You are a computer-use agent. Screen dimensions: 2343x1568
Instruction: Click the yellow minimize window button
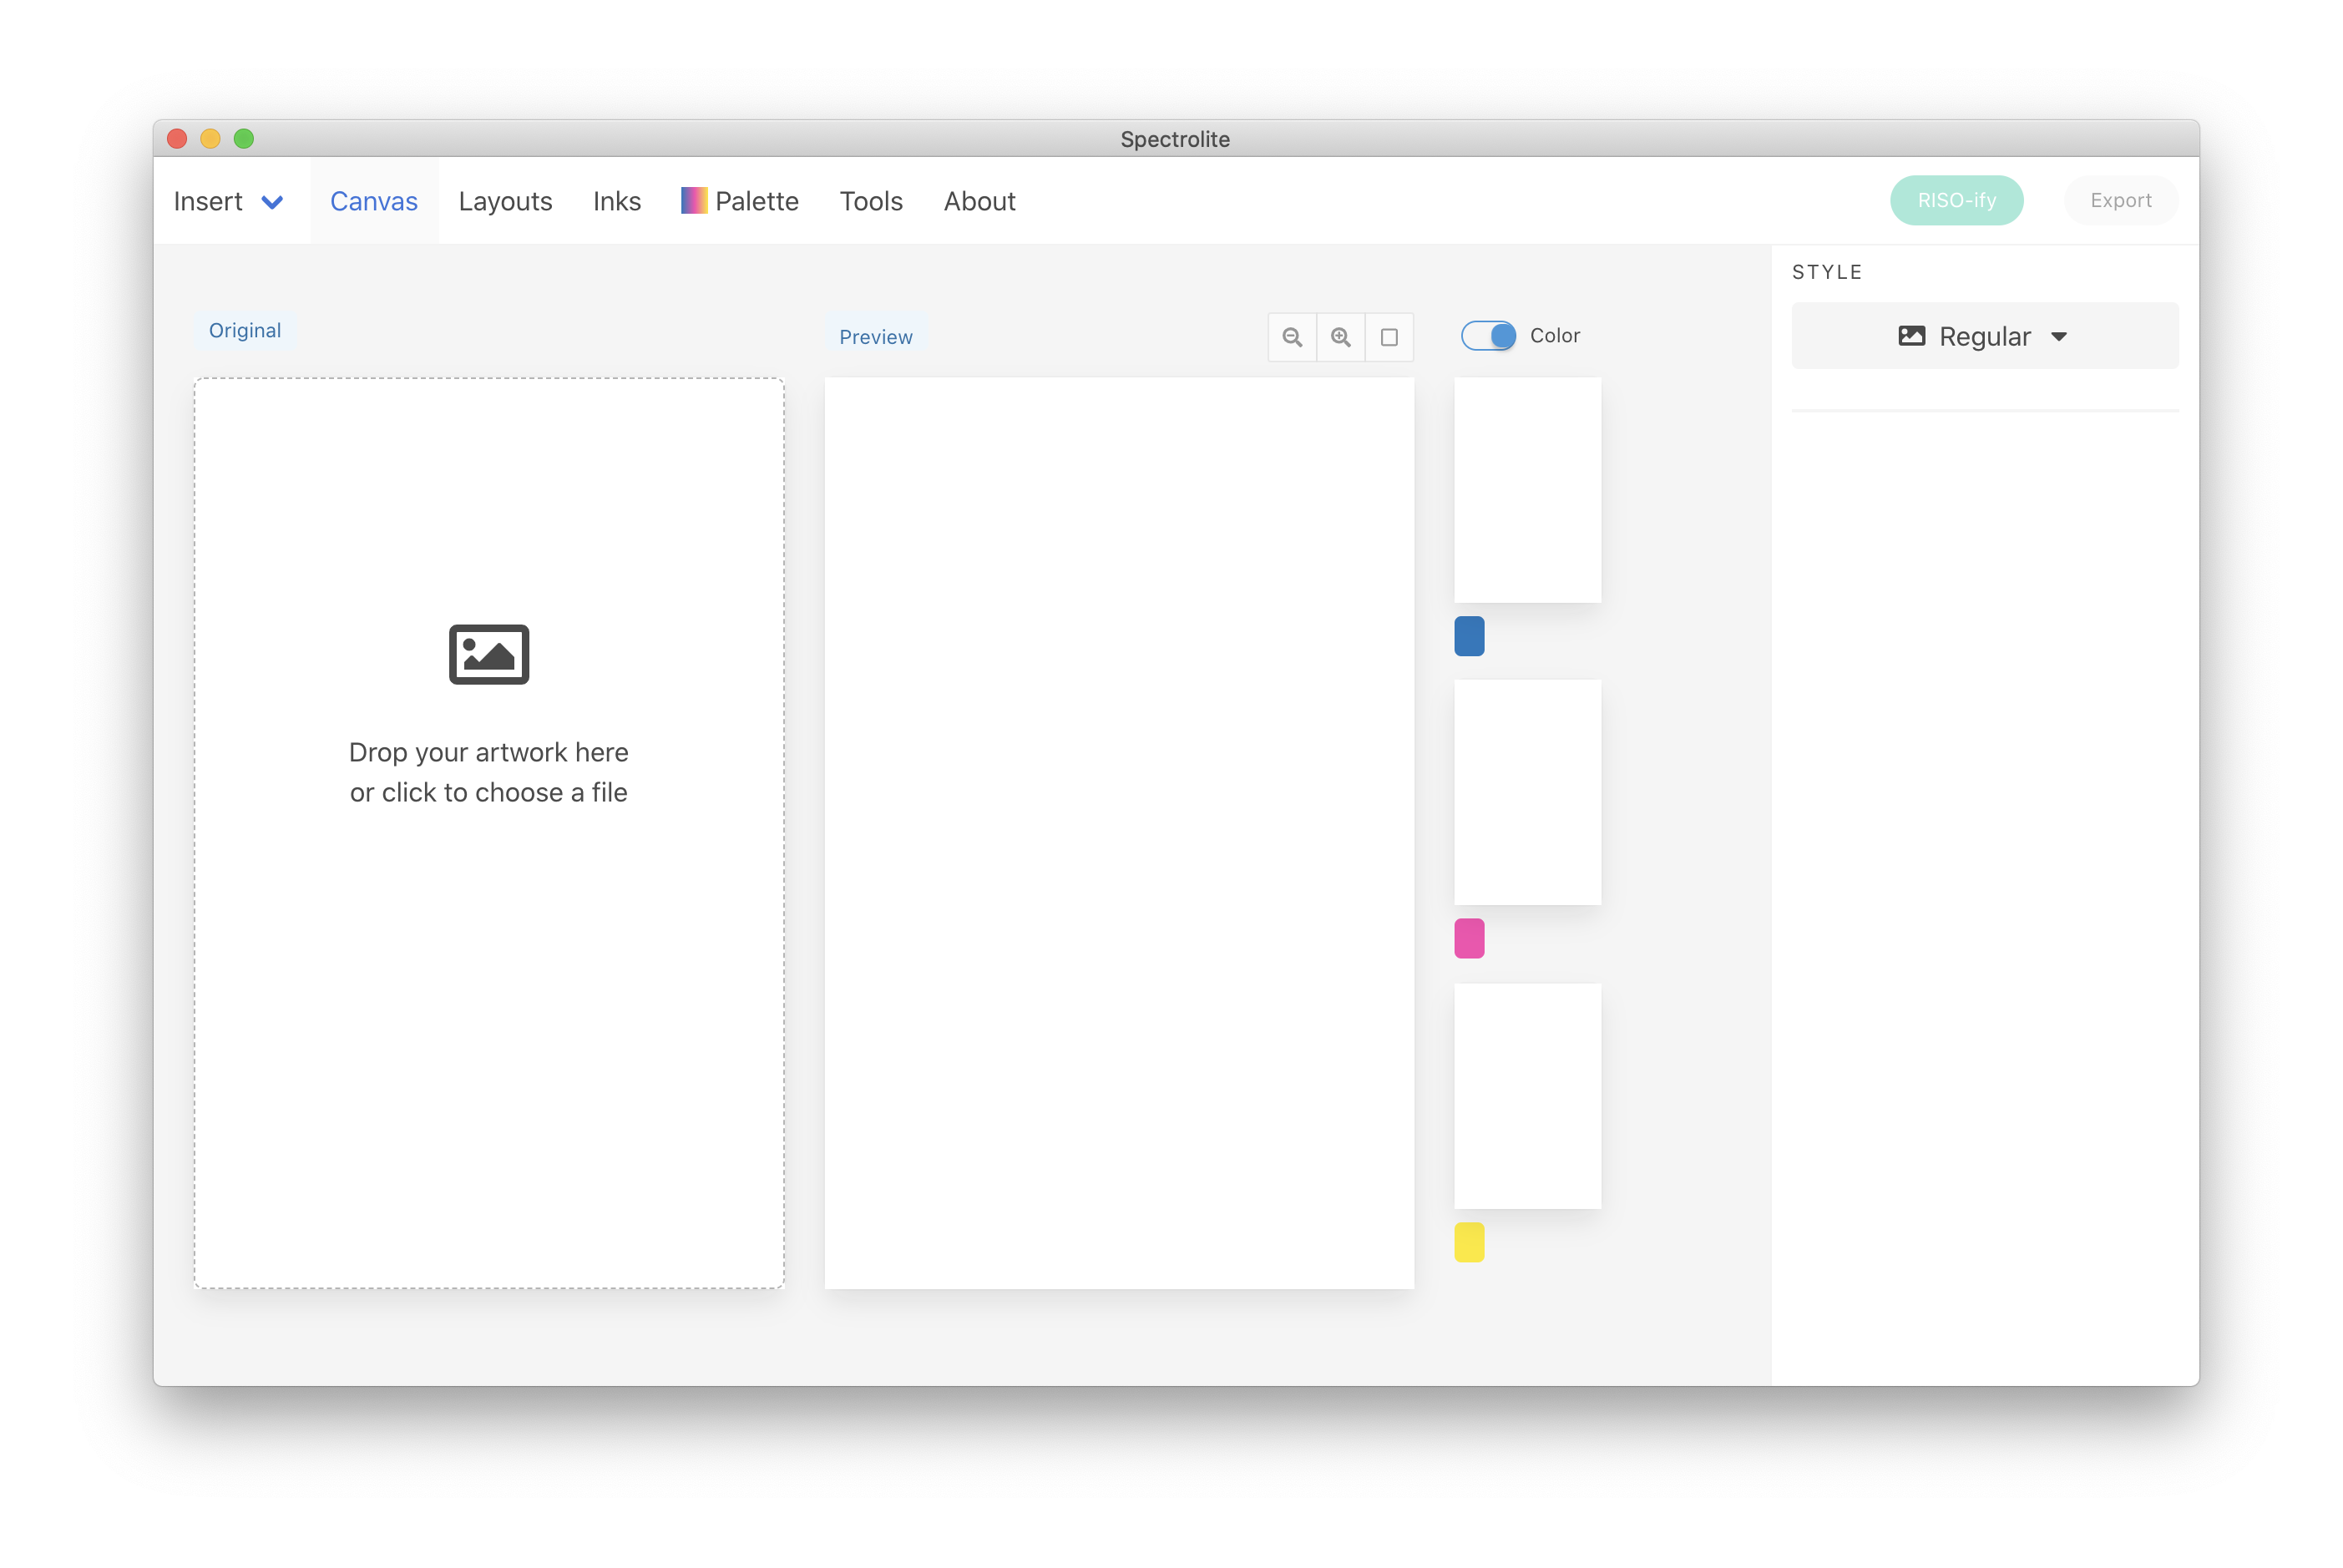click(x=210, y=139)
